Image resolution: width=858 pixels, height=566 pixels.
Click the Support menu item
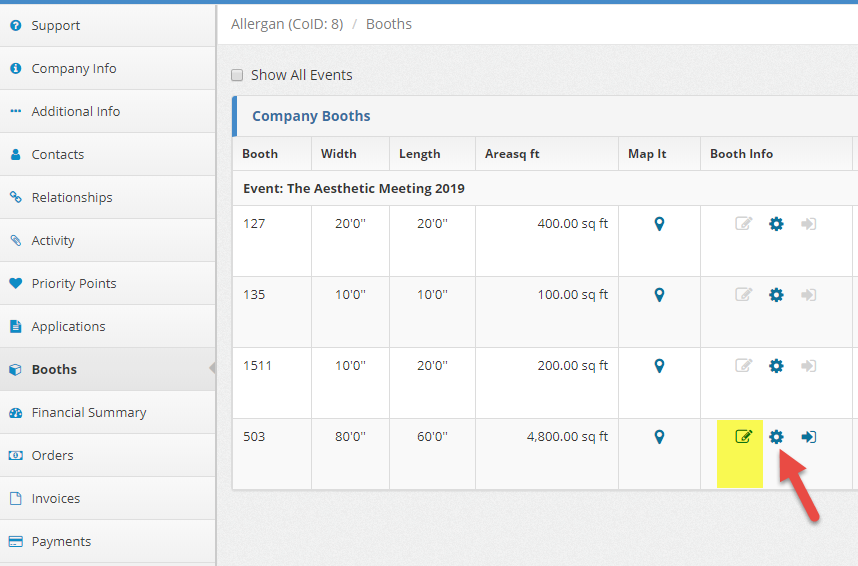pos(55,25)
